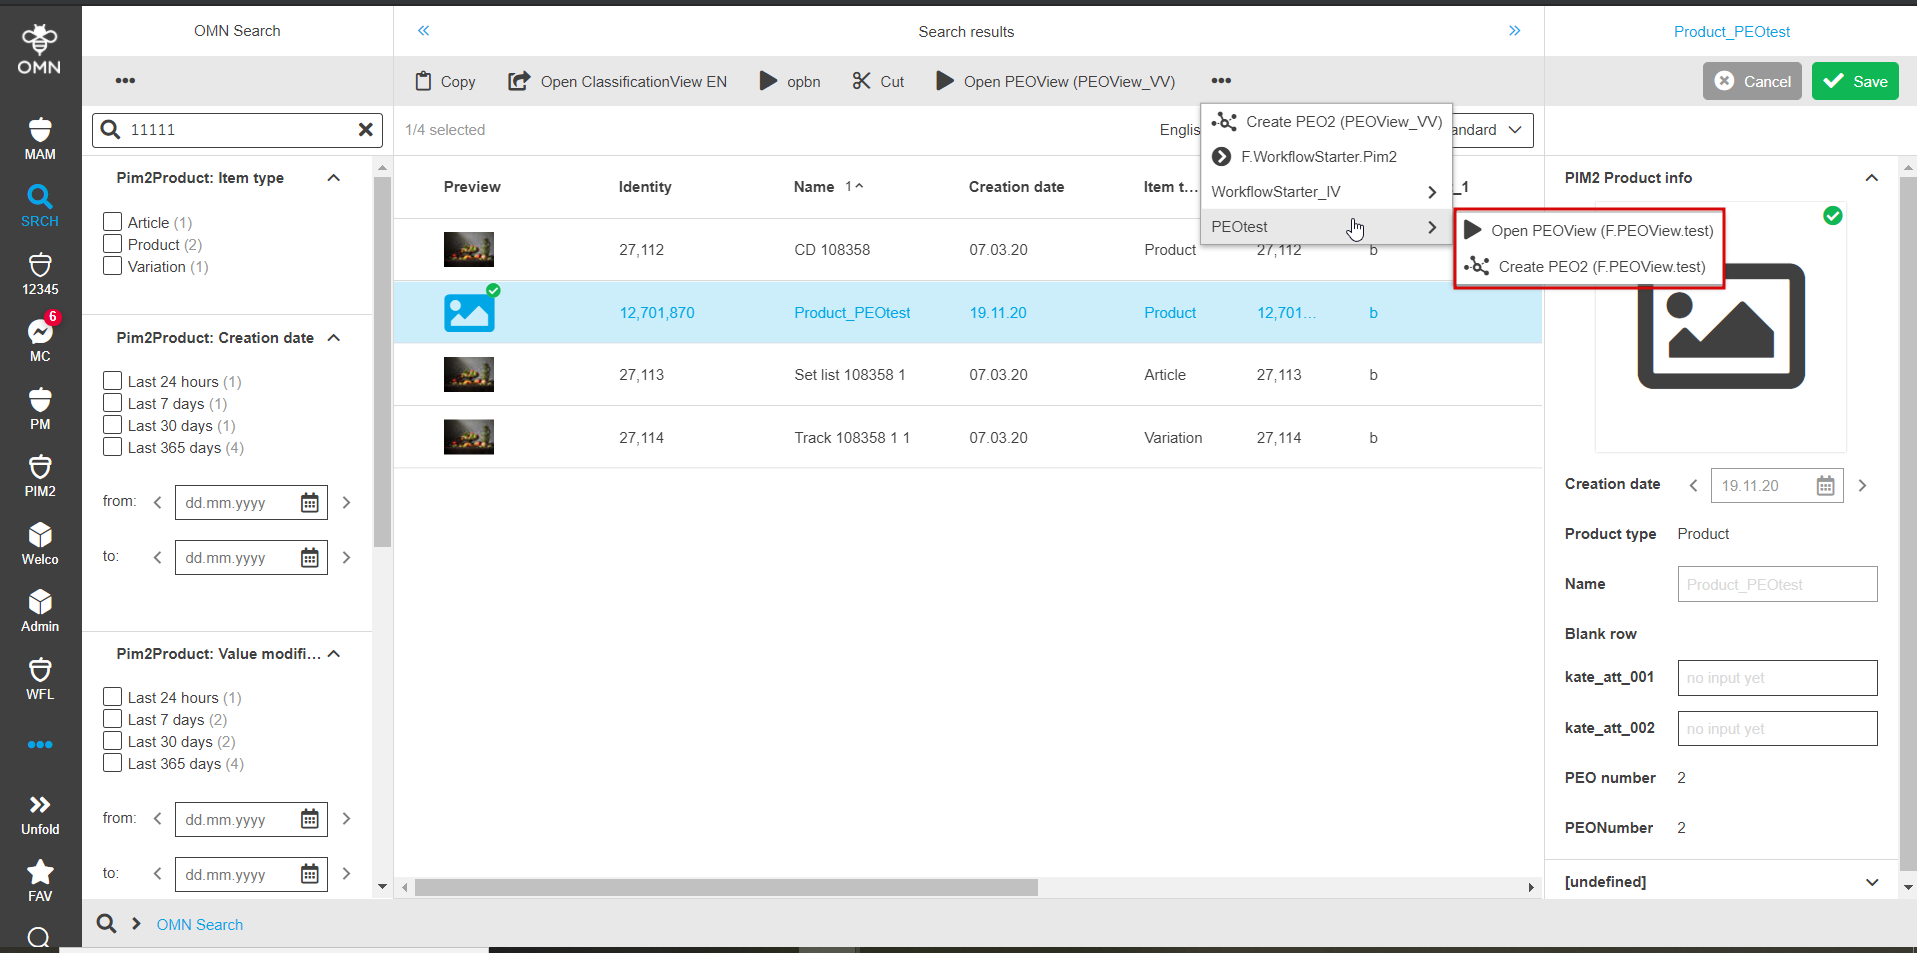1917x953 pixels.
Task: Clear the search field with X icon
Action: (365, 130)
